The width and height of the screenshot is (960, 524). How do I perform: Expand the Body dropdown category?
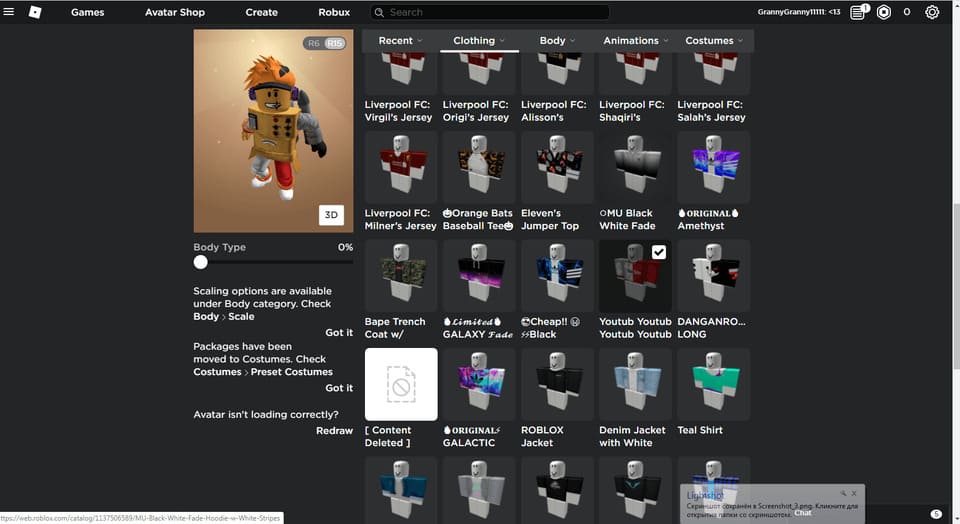pos(557,41)
